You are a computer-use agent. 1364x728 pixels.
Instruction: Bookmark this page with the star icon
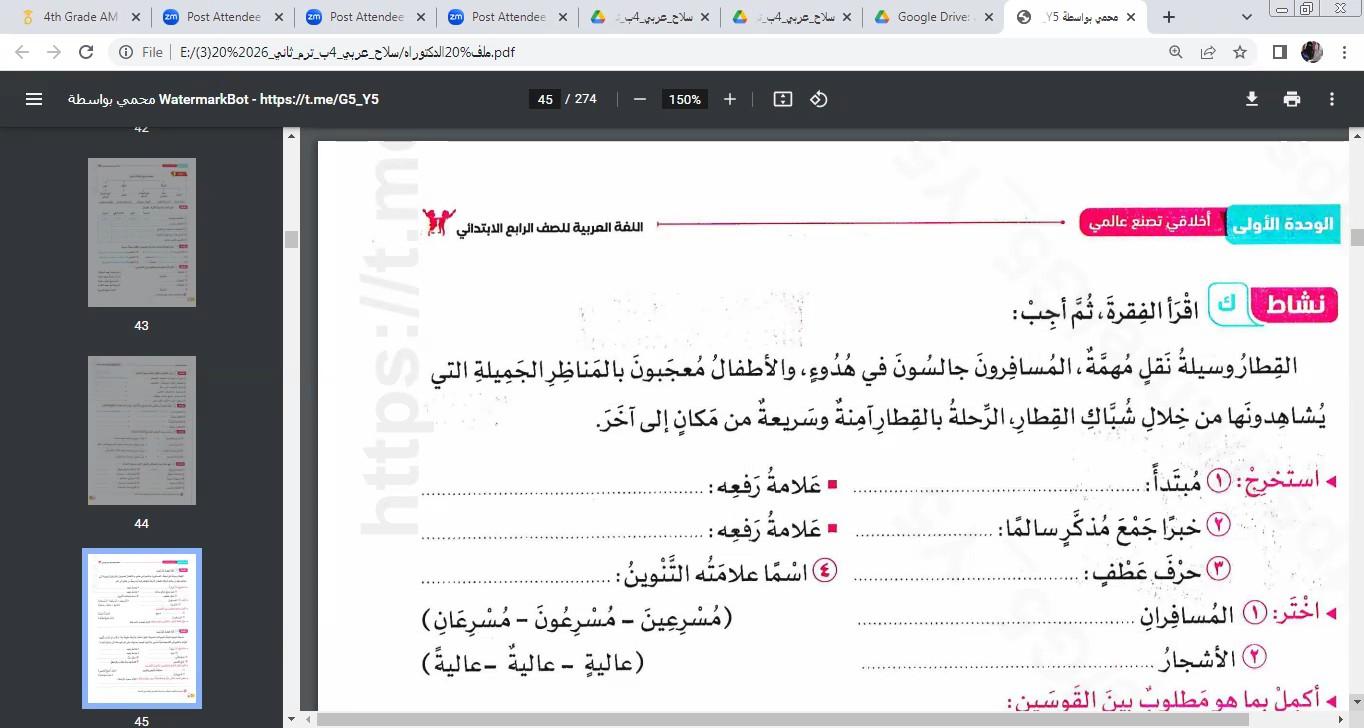point(1240,52)
